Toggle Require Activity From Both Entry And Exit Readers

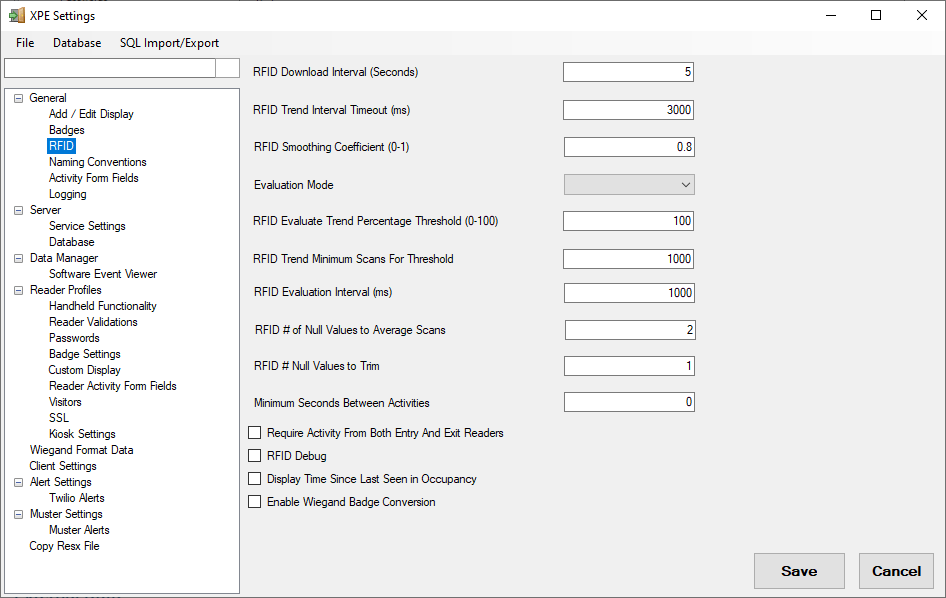pos(255,433)
